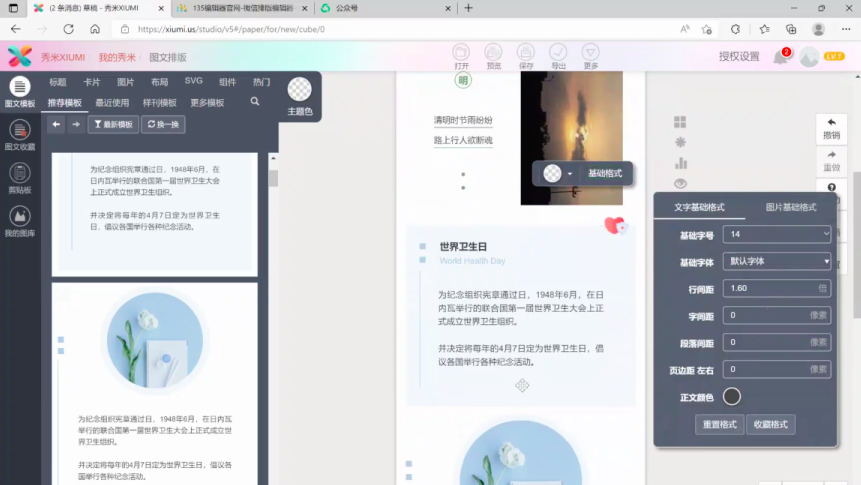Click the 导出 toolbar icon
The image size is (861, 485).
tap(558, 57)
